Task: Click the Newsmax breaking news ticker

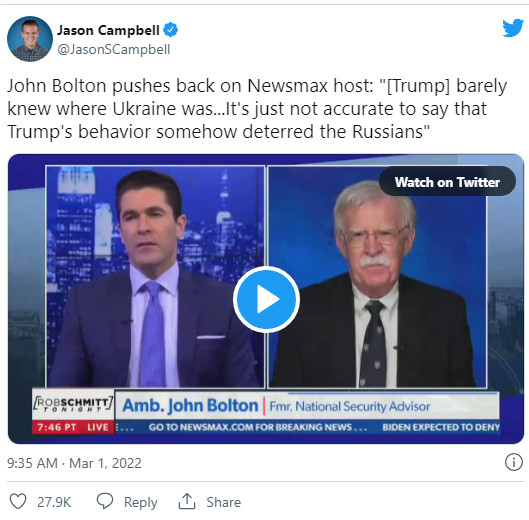Action: 307,427
